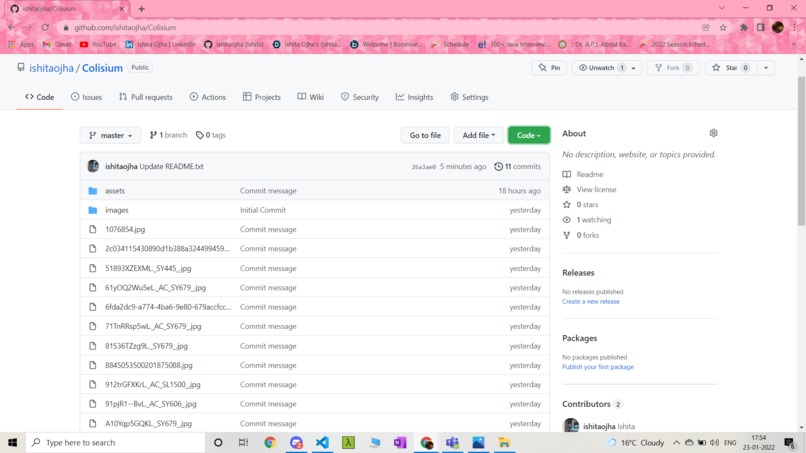Open OneNote from taskbar
806x453 pixels.
point(400,442)
